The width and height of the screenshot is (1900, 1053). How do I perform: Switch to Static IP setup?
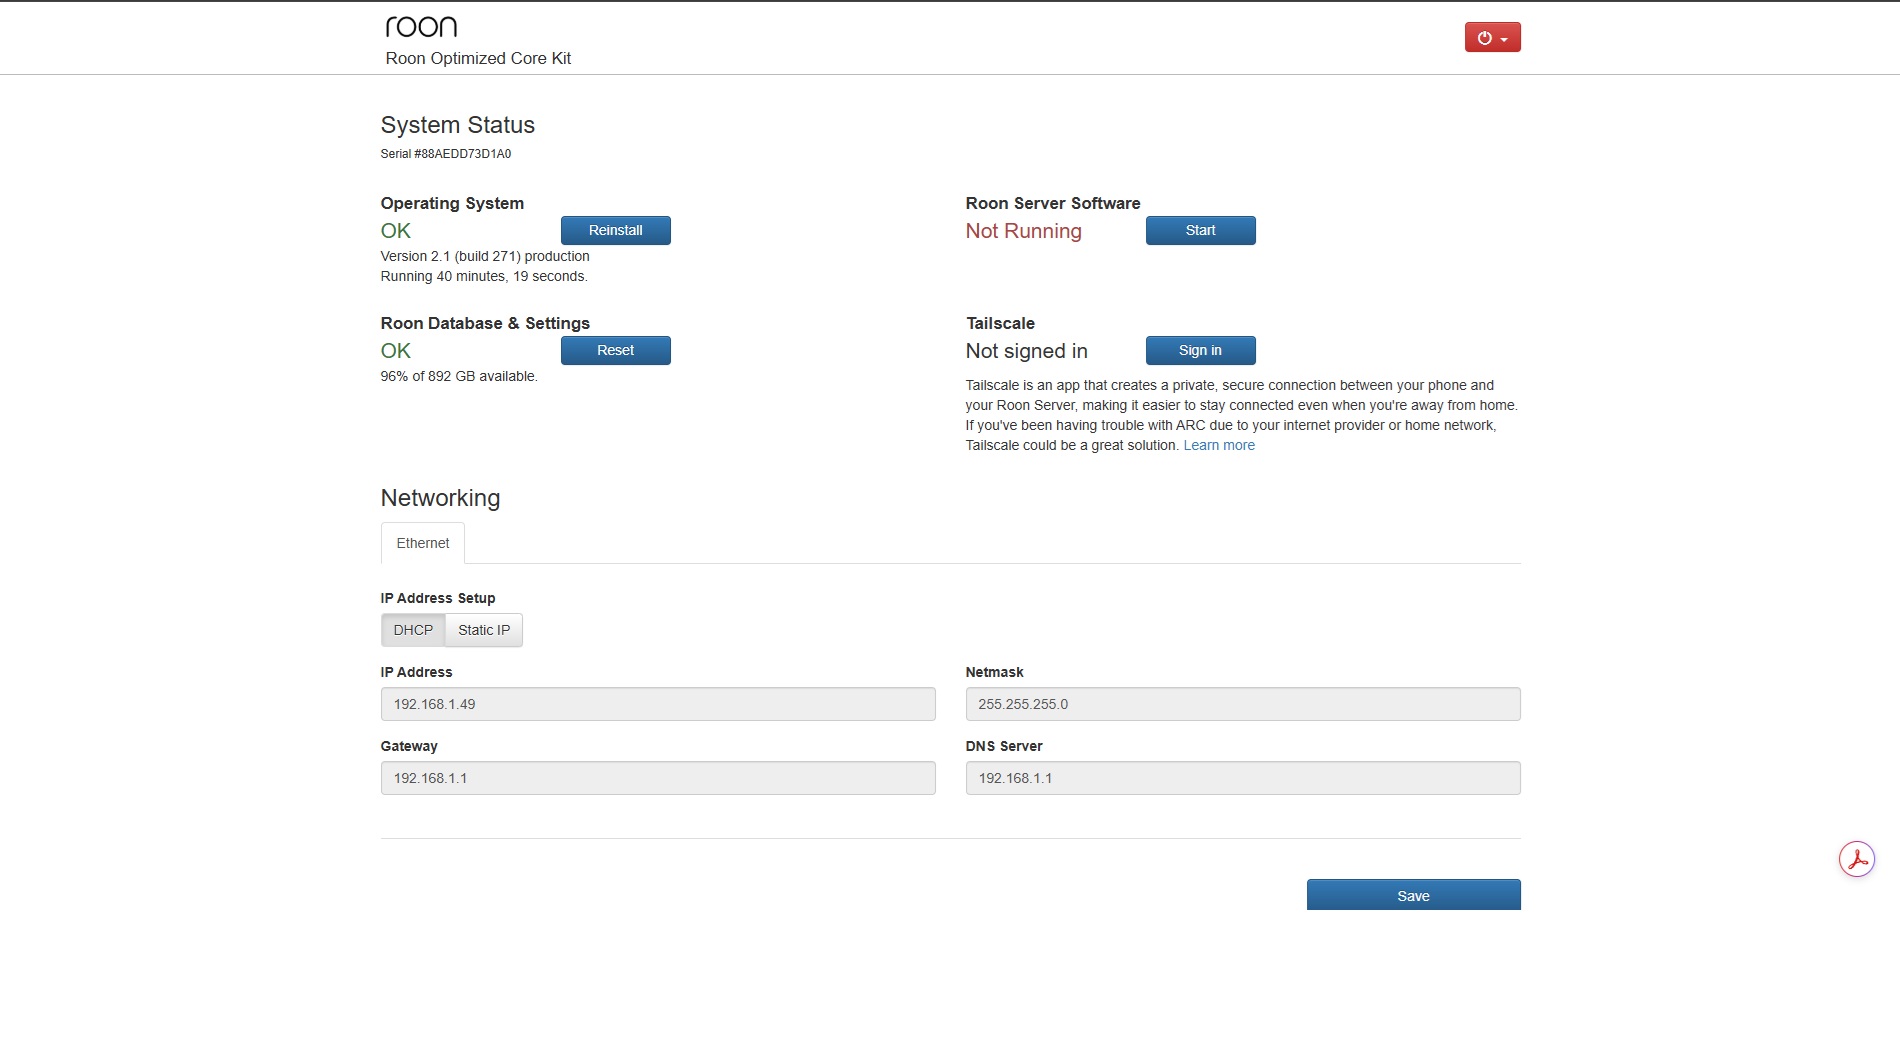[x=484, y=630]
